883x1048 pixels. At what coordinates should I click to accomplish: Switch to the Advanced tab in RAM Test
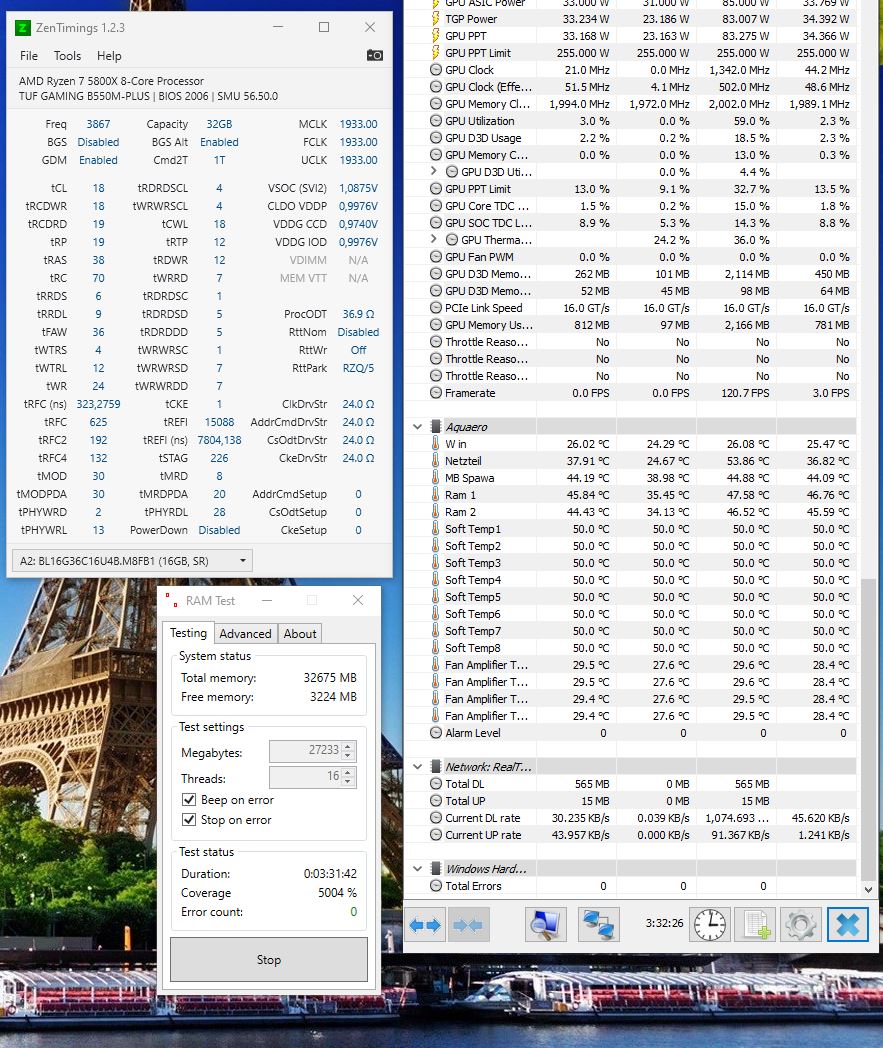tap(245, 634)
